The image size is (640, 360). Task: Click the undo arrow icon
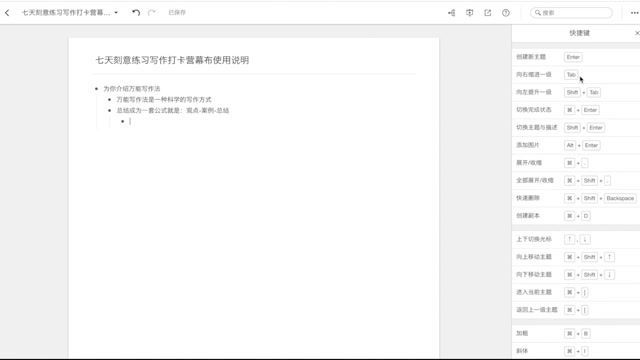tap(136, 13)
